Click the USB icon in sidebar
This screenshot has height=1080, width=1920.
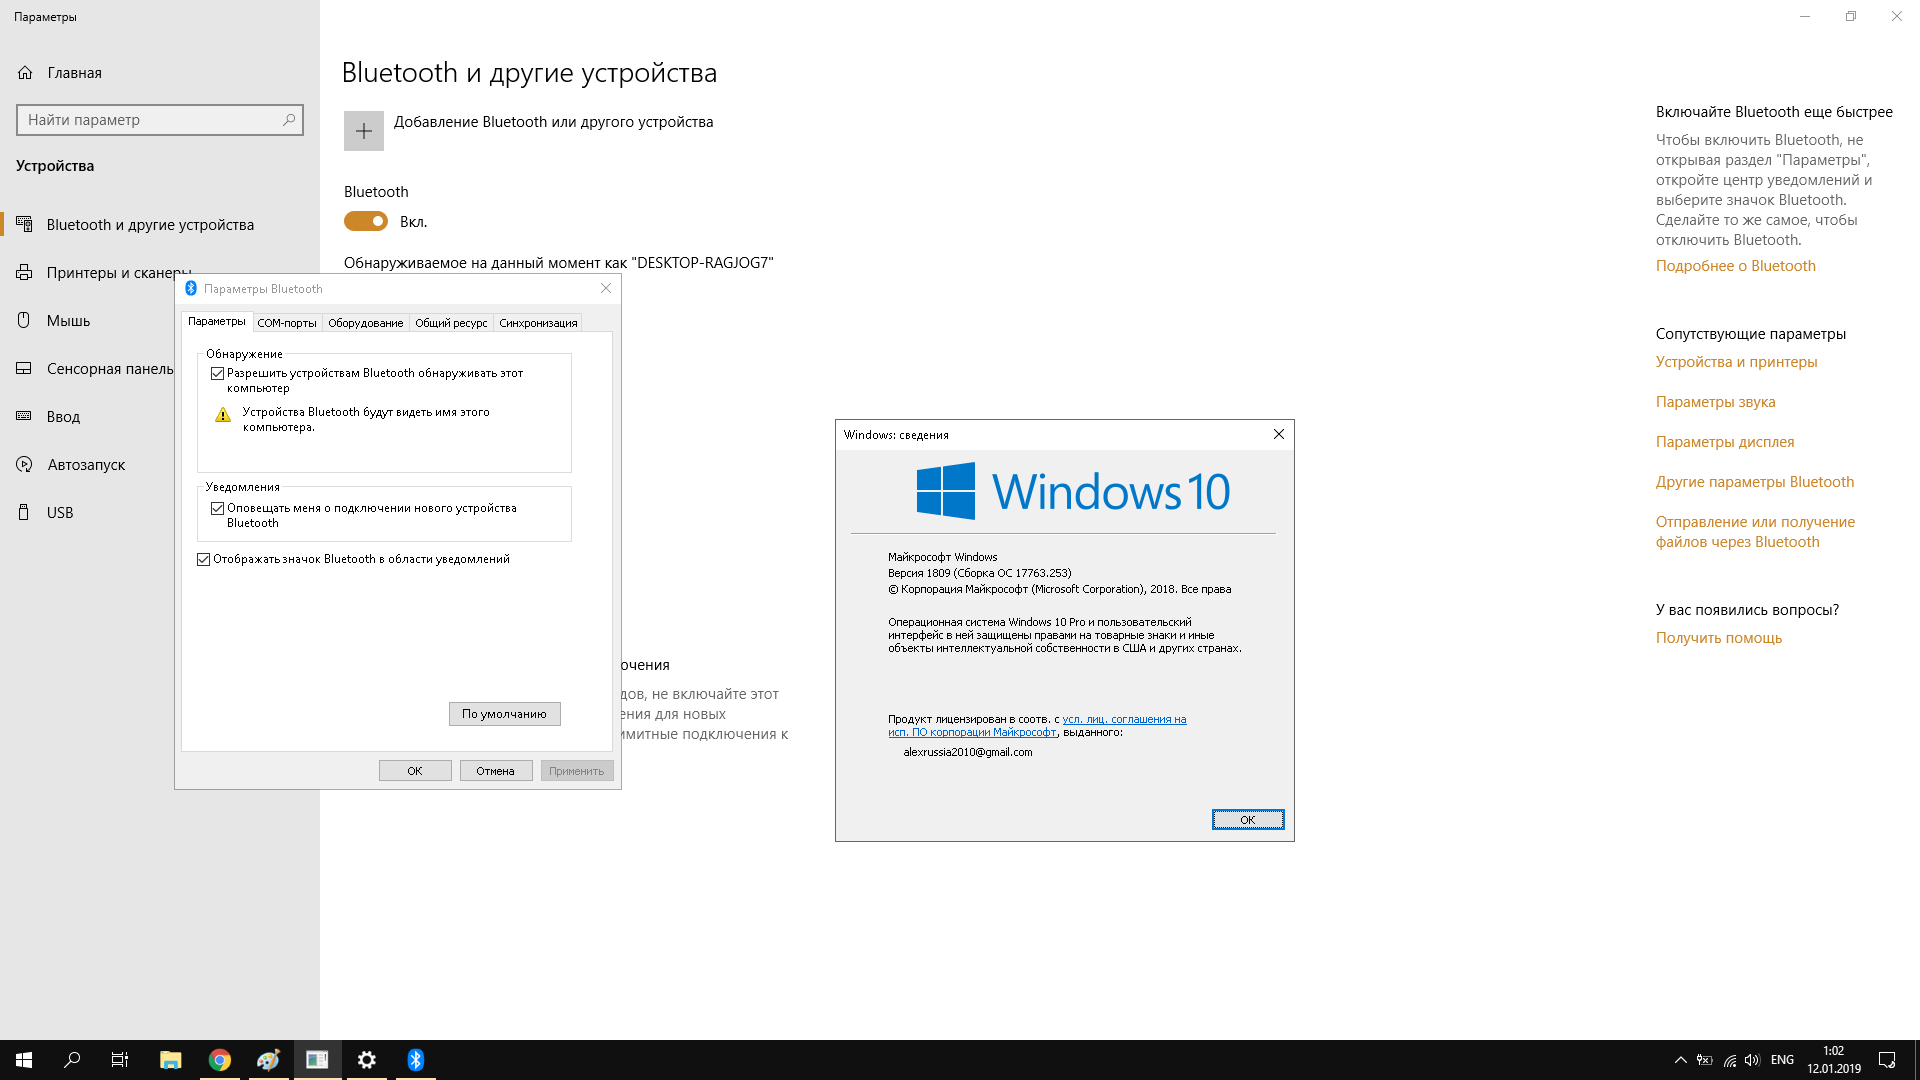point(25,512)
